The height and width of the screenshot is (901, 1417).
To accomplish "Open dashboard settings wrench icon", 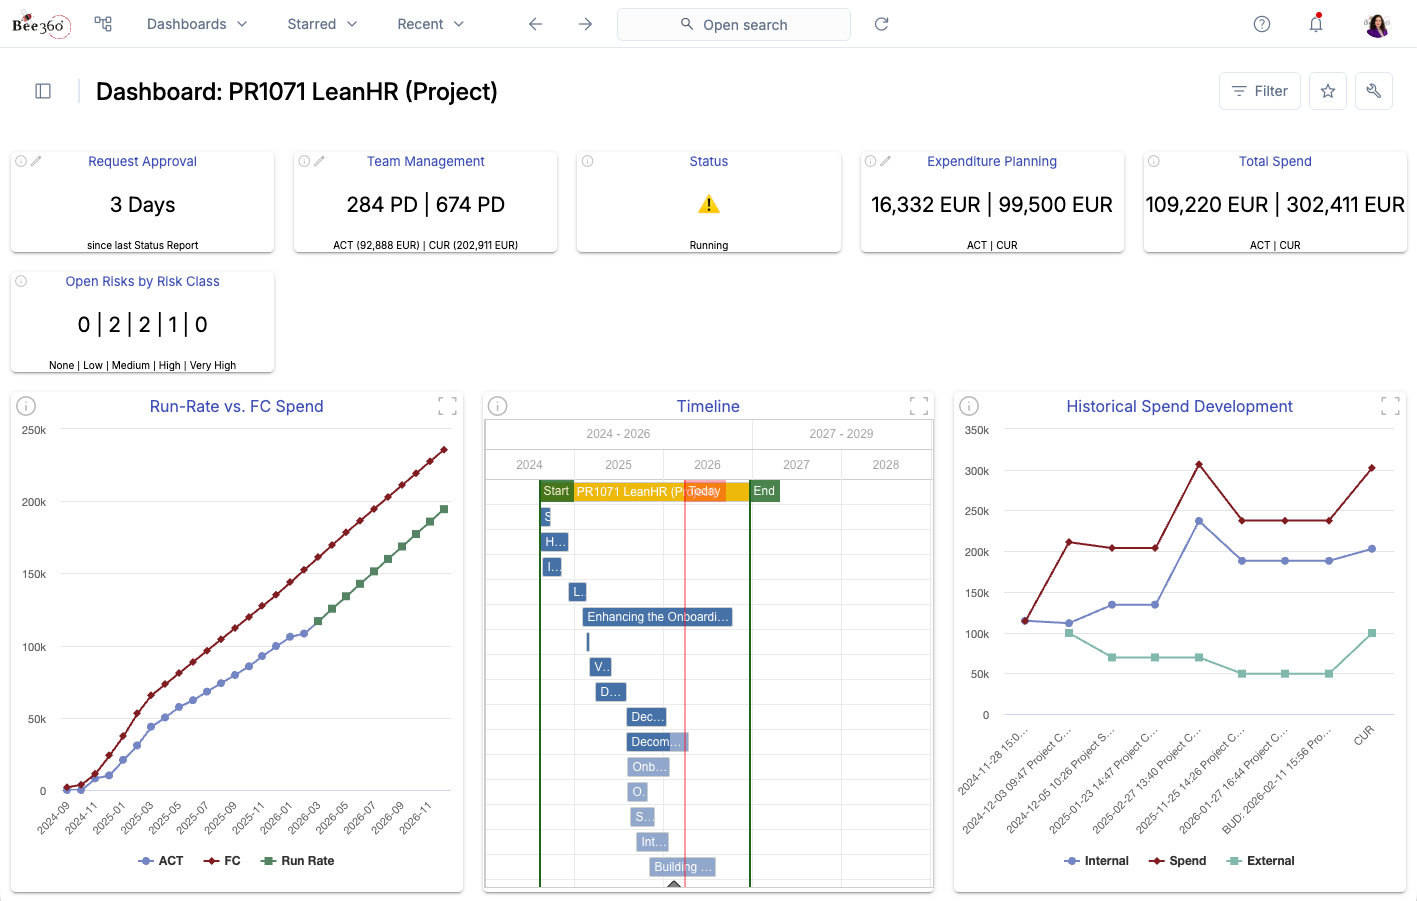I will (x=1374, y=91).
